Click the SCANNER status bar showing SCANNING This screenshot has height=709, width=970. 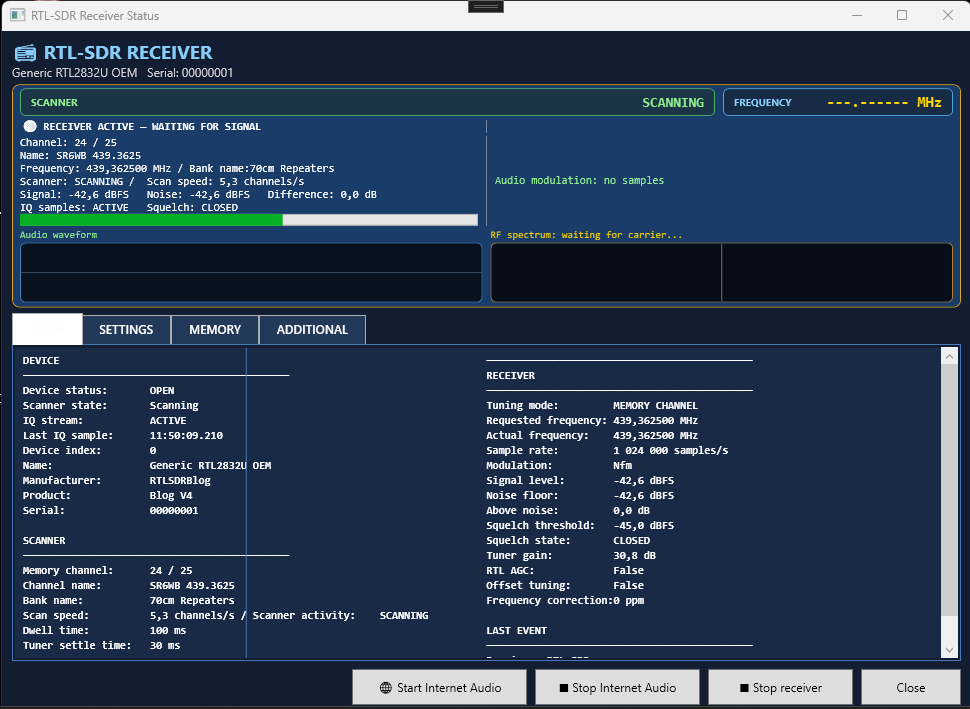(x=367, y=103)
